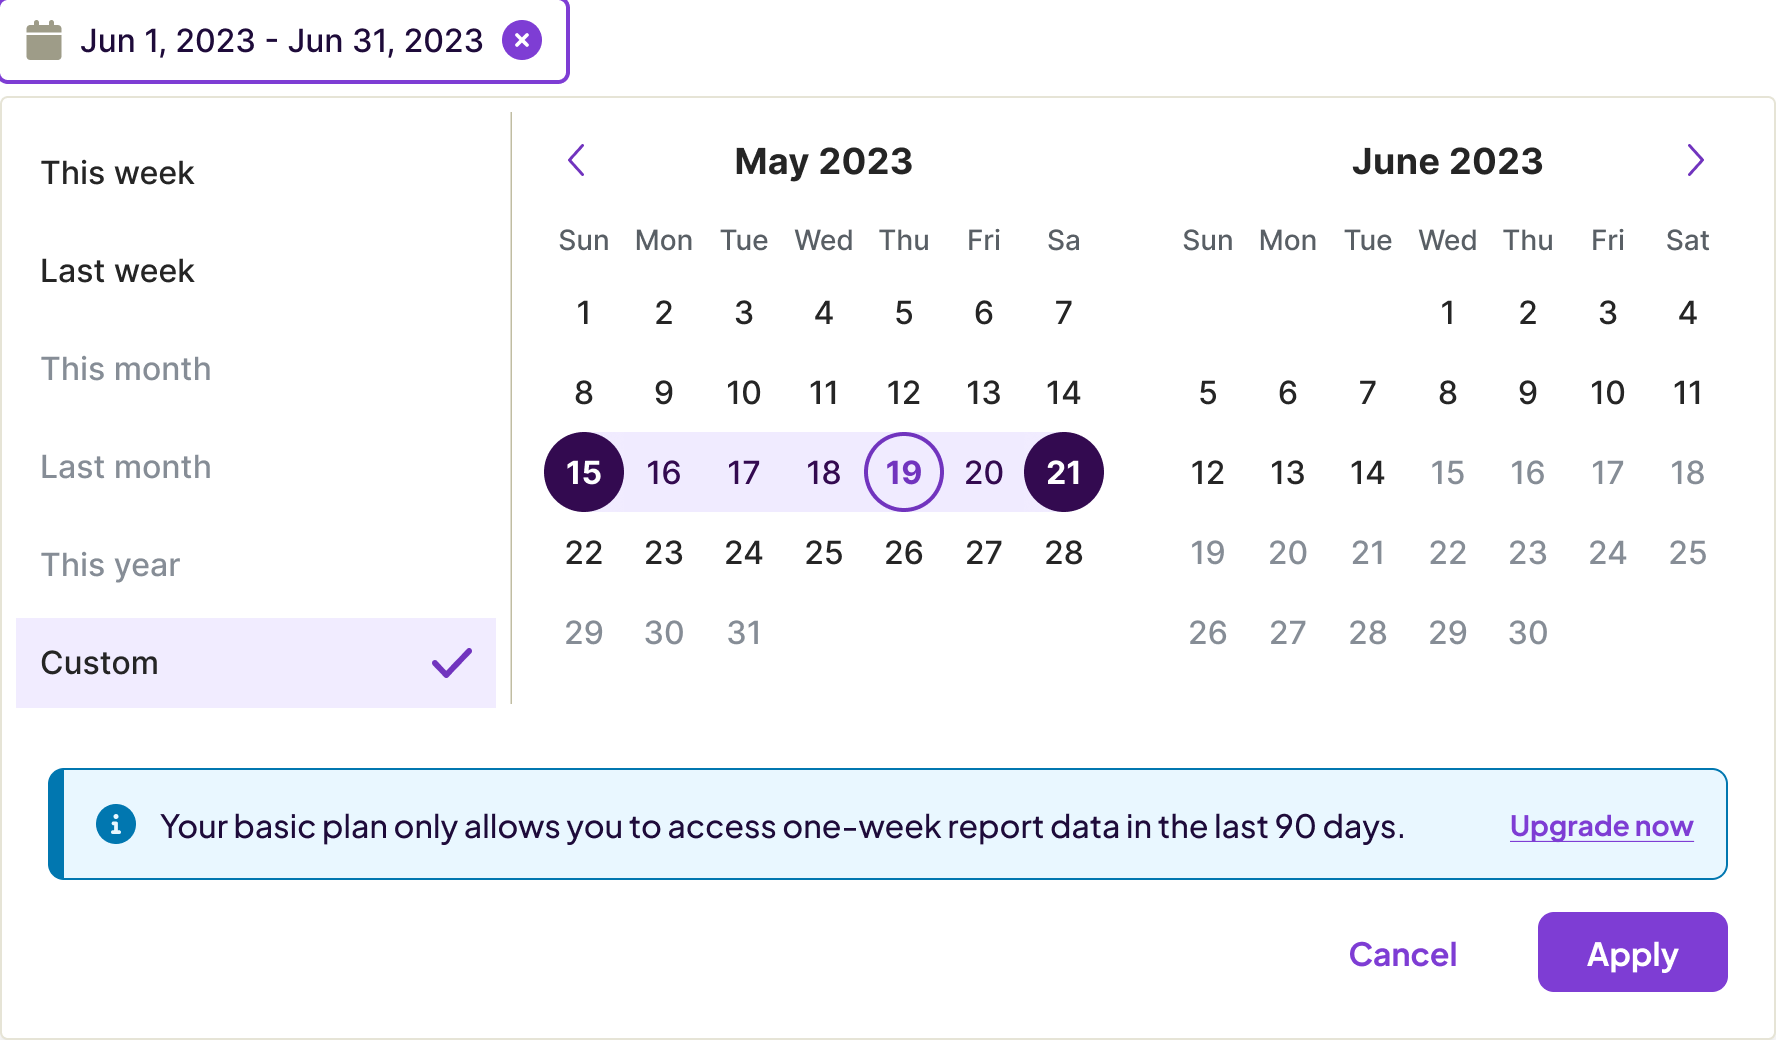Pick the circled May 19 date
This screenshot has width=1776, height=1040.
904,472
